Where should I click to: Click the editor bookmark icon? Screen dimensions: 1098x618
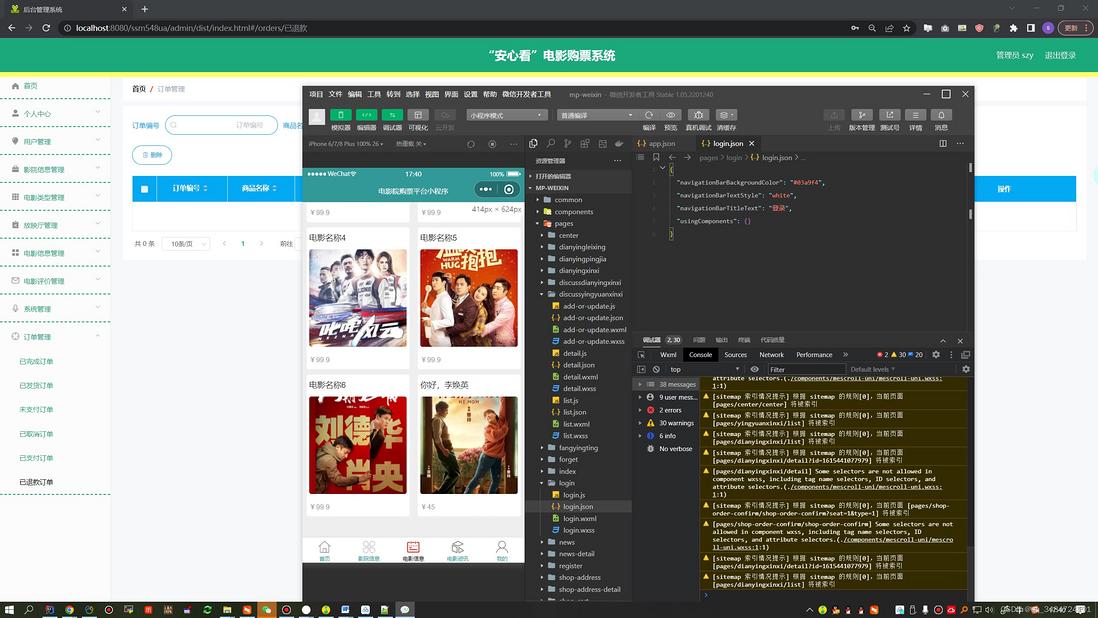tap(656, 157)
